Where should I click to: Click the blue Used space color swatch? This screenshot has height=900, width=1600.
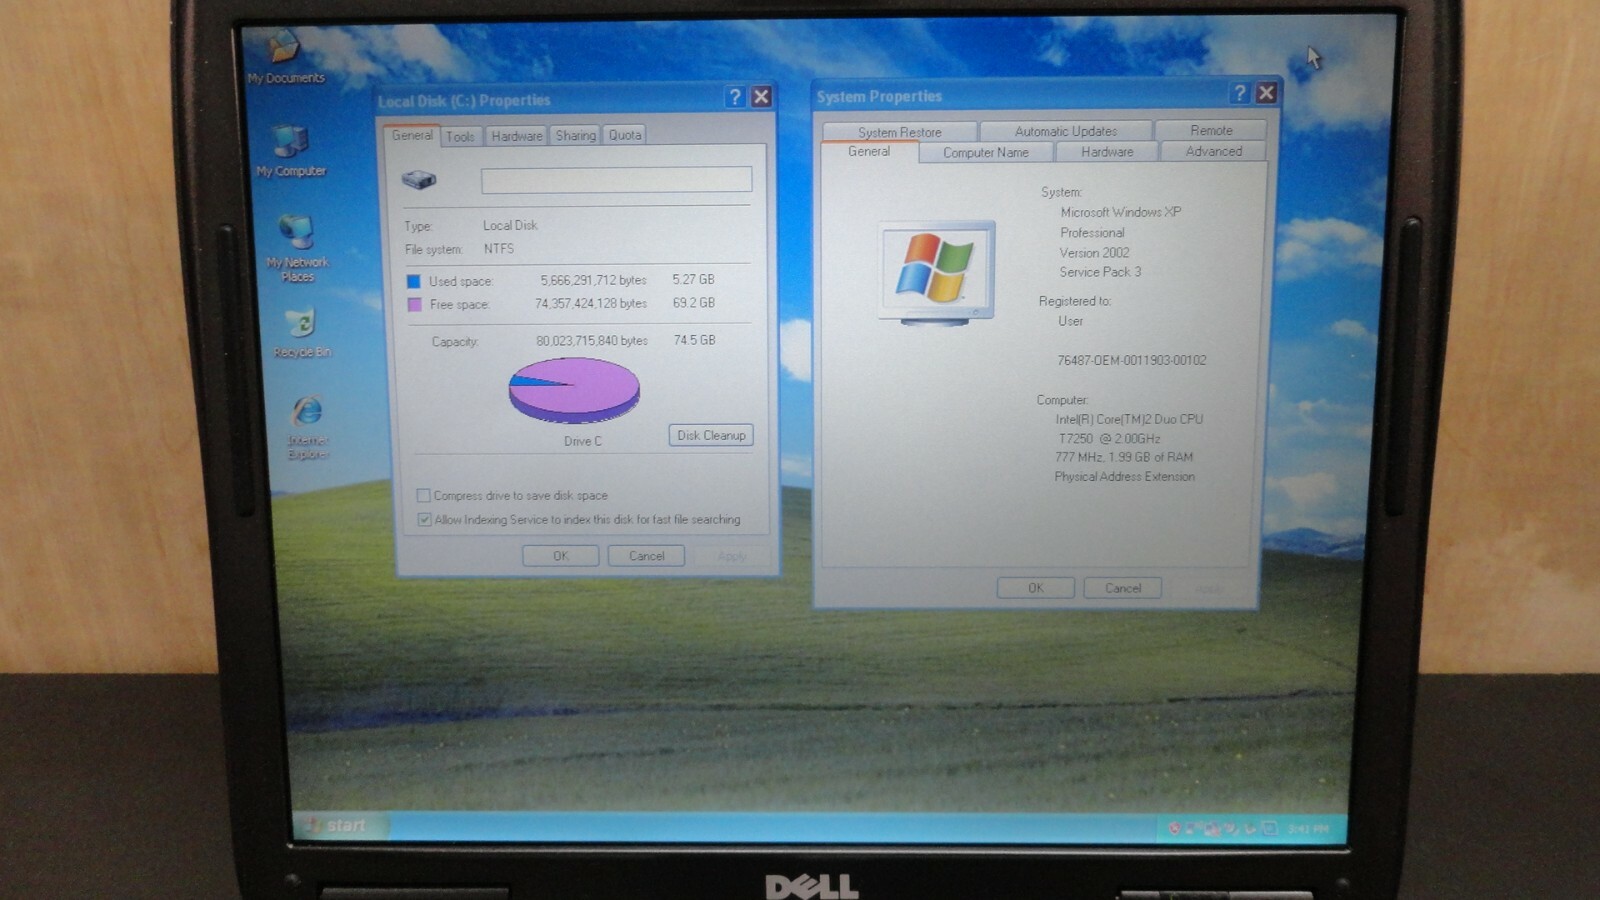414,281
